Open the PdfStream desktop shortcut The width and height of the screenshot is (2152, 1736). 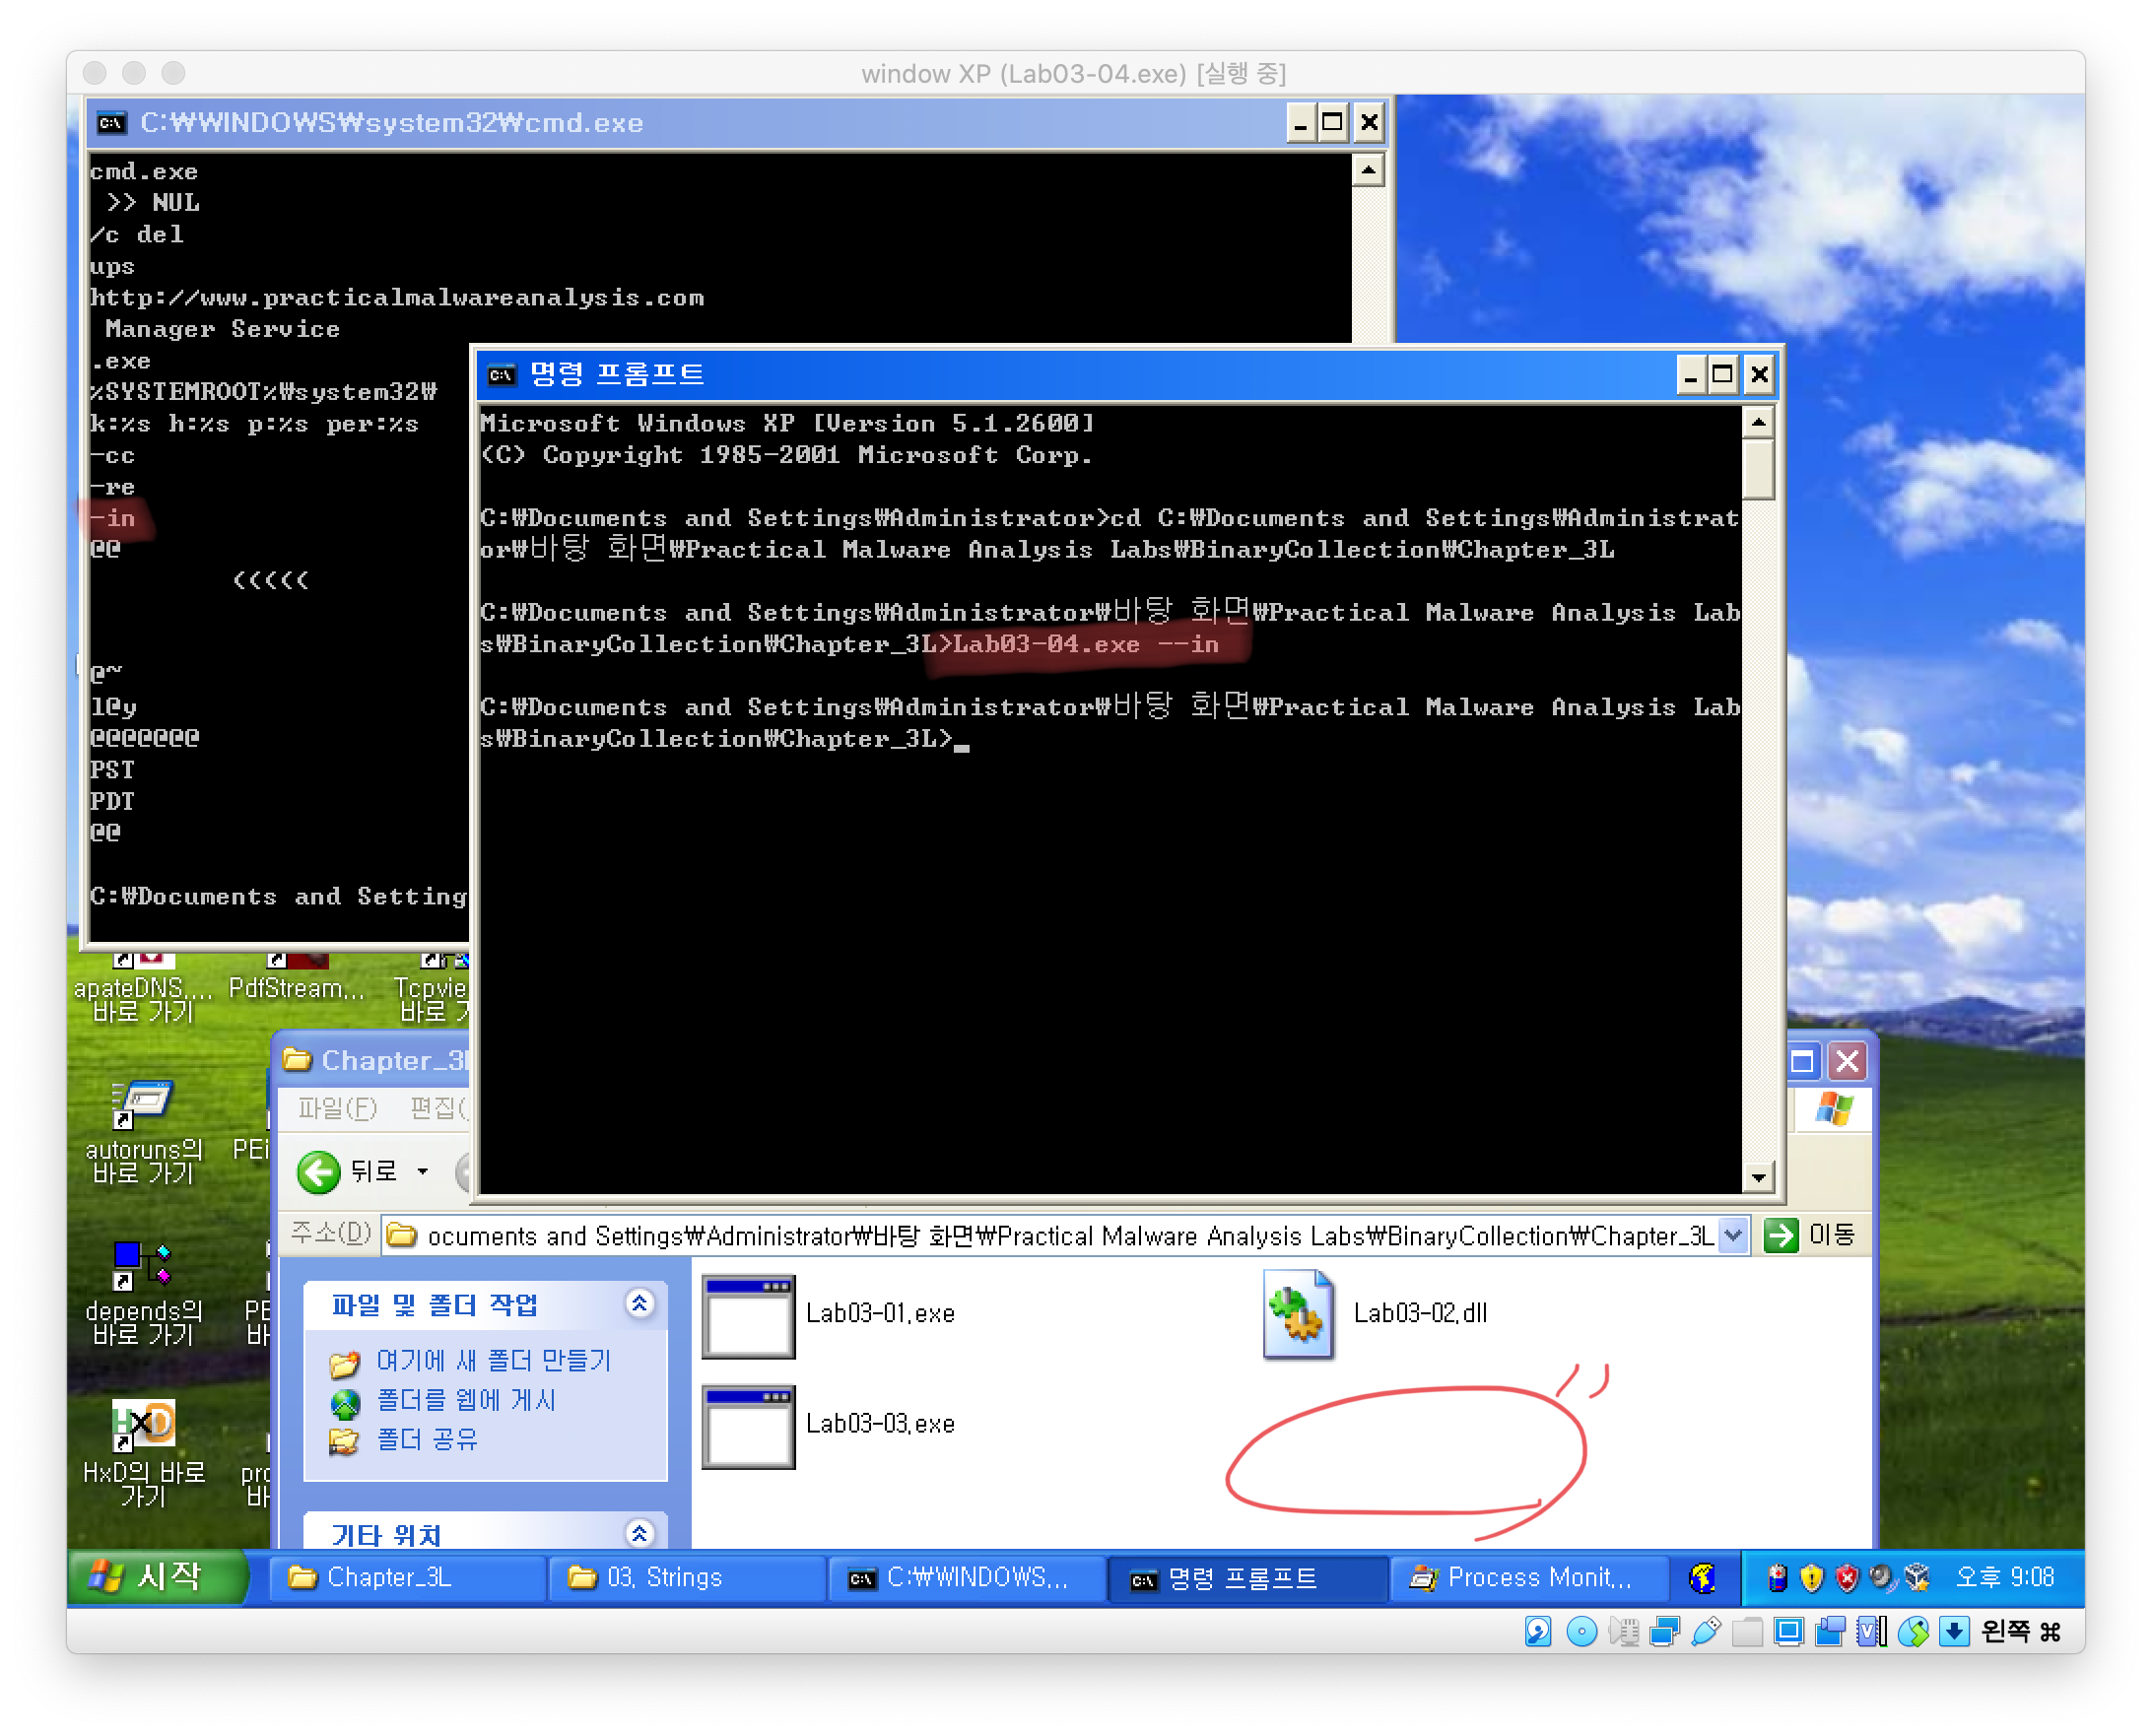(297, 978)
